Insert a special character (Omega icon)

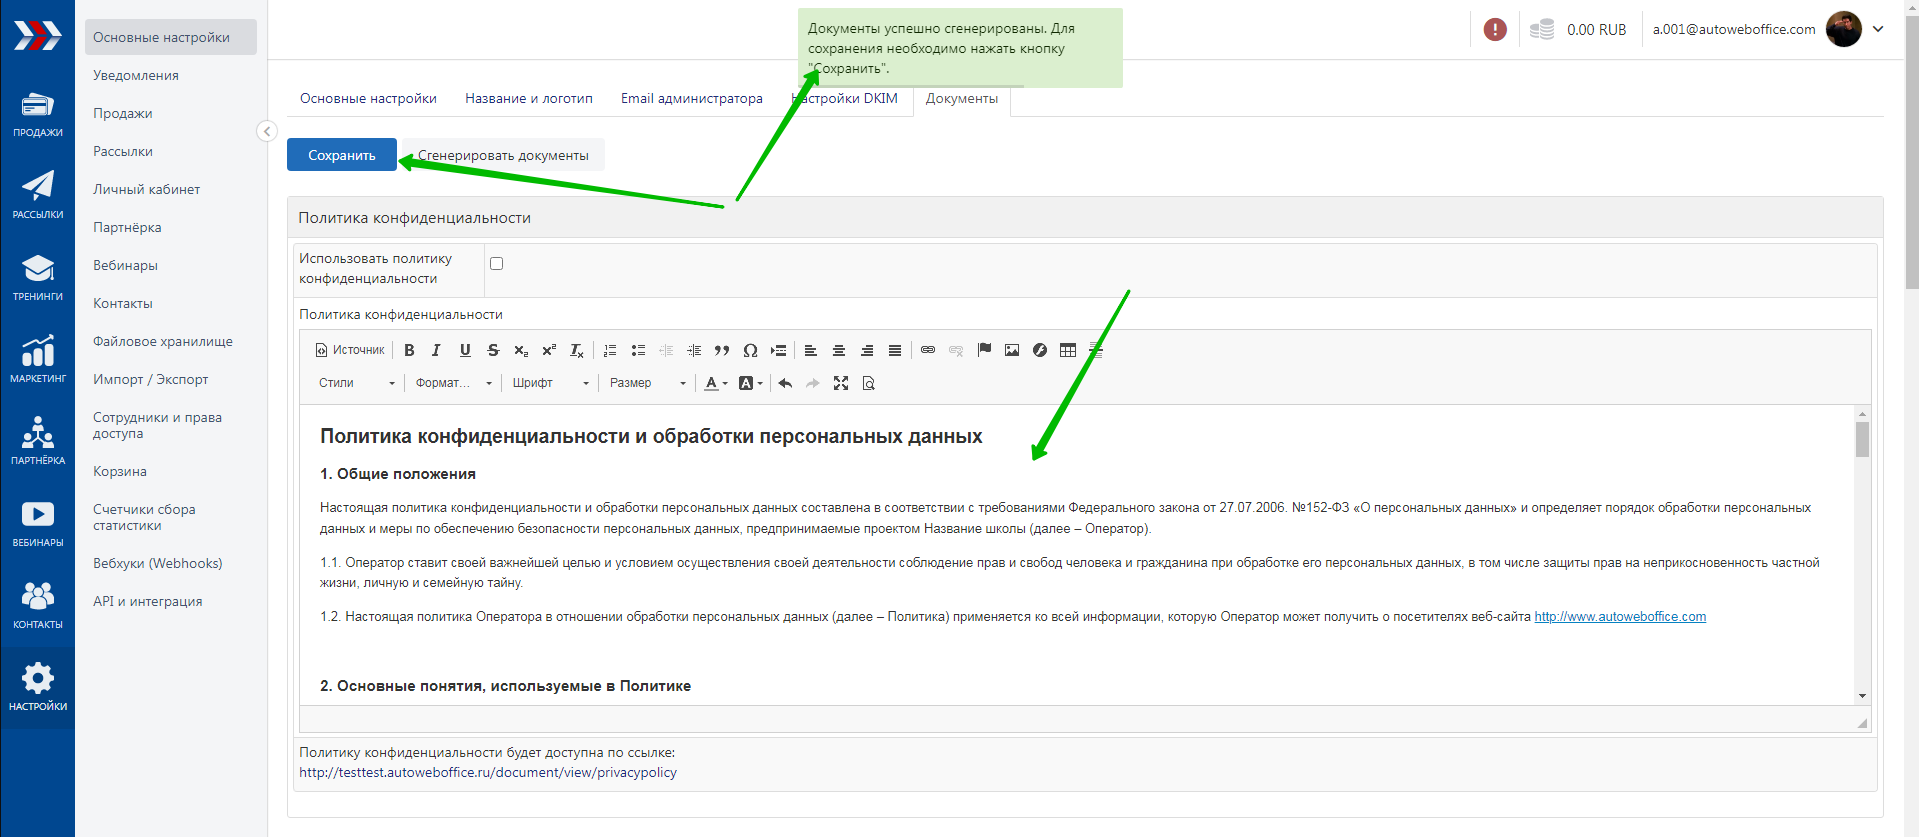point(750,350)
